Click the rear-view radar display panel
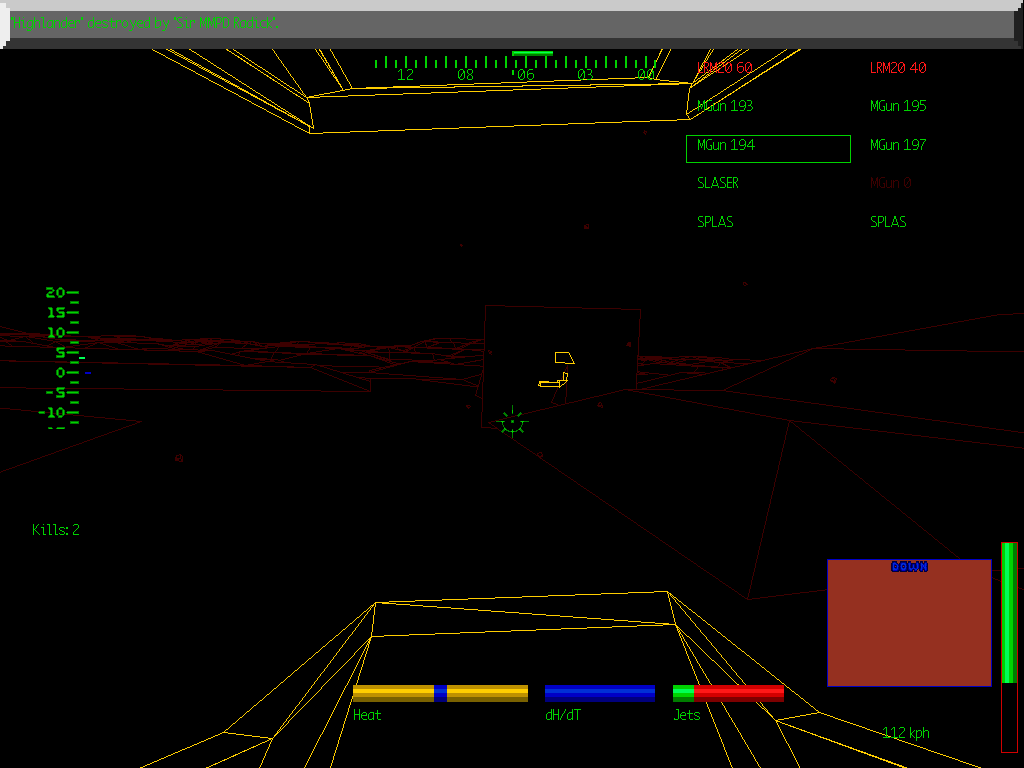 (909, 625)
